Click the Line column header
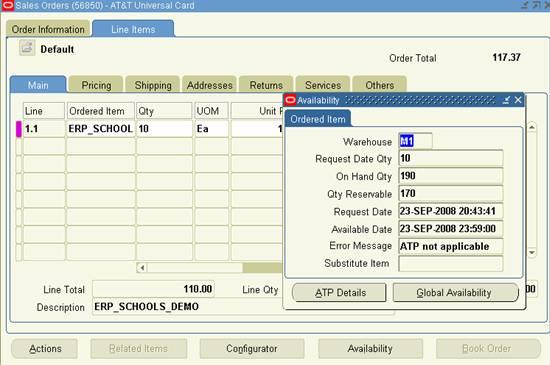Viewport: 550px width, 365px height. tap(44, 111)
